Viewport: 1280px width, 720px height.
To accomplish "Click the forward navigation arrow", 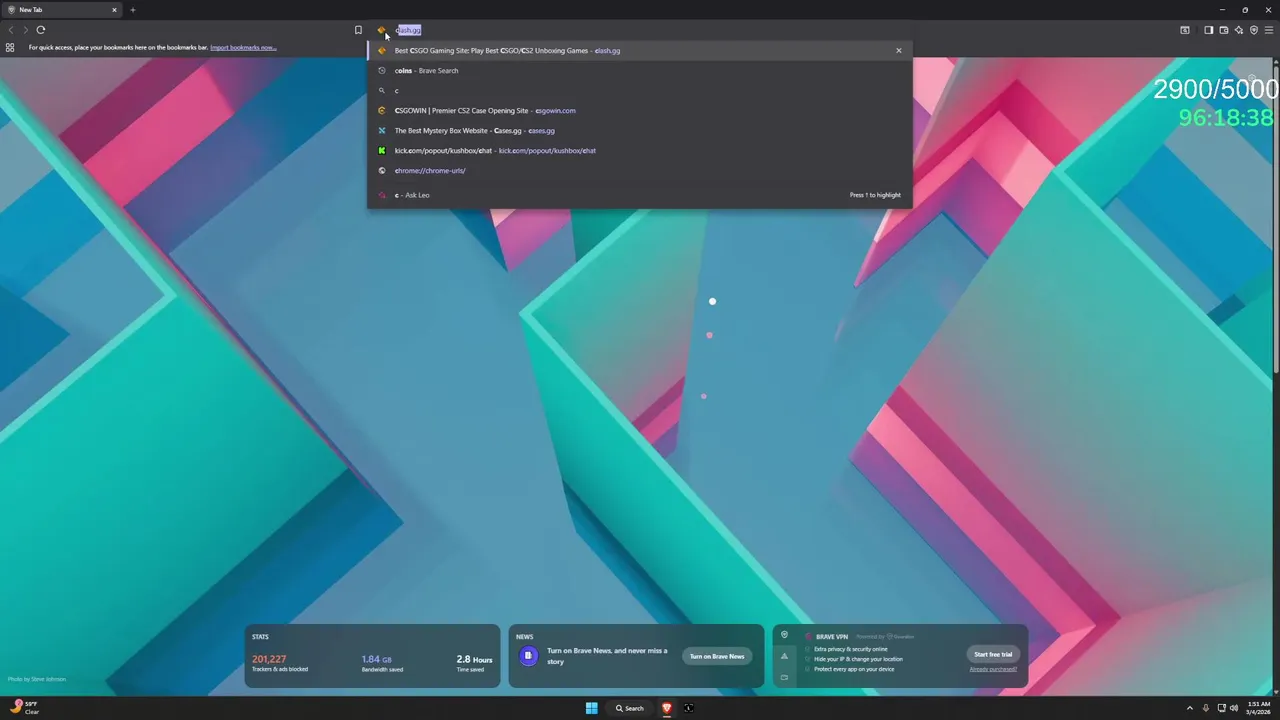I will [x=26, y=30].
